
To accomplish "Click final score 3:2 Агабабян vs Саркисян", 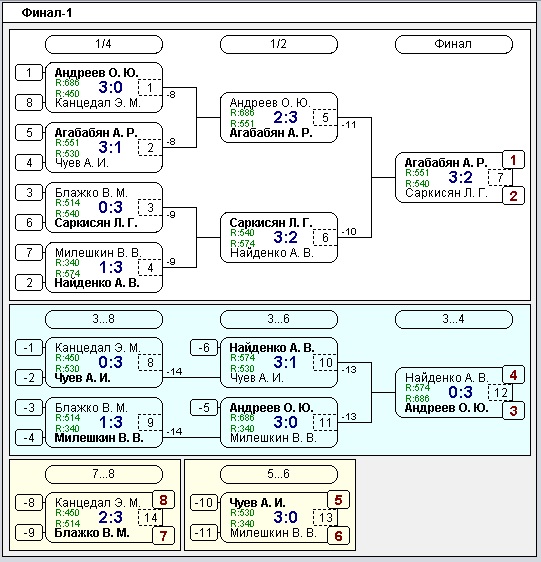I will tap(460, 177).
